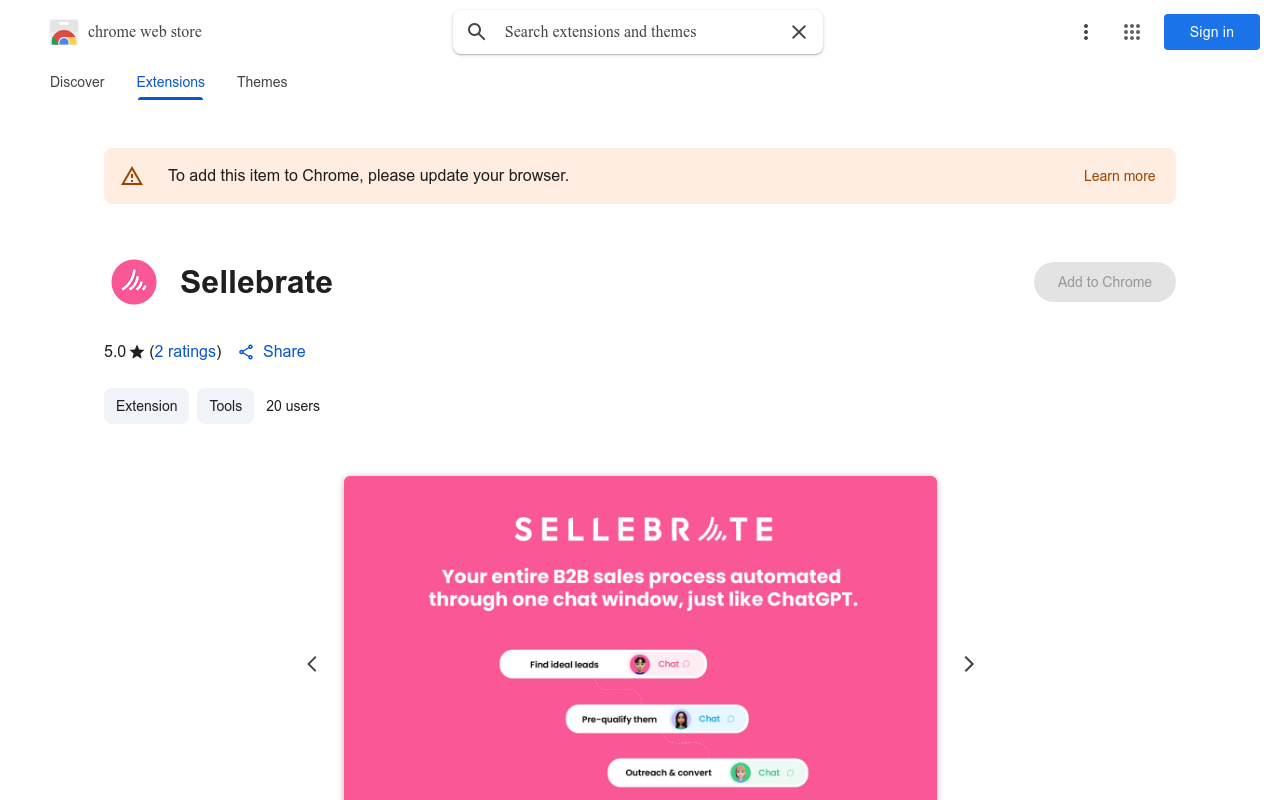This screenshot has width=1280, height=800.
Task: Click the search magnifier icon
Action: tap(477, 32)
